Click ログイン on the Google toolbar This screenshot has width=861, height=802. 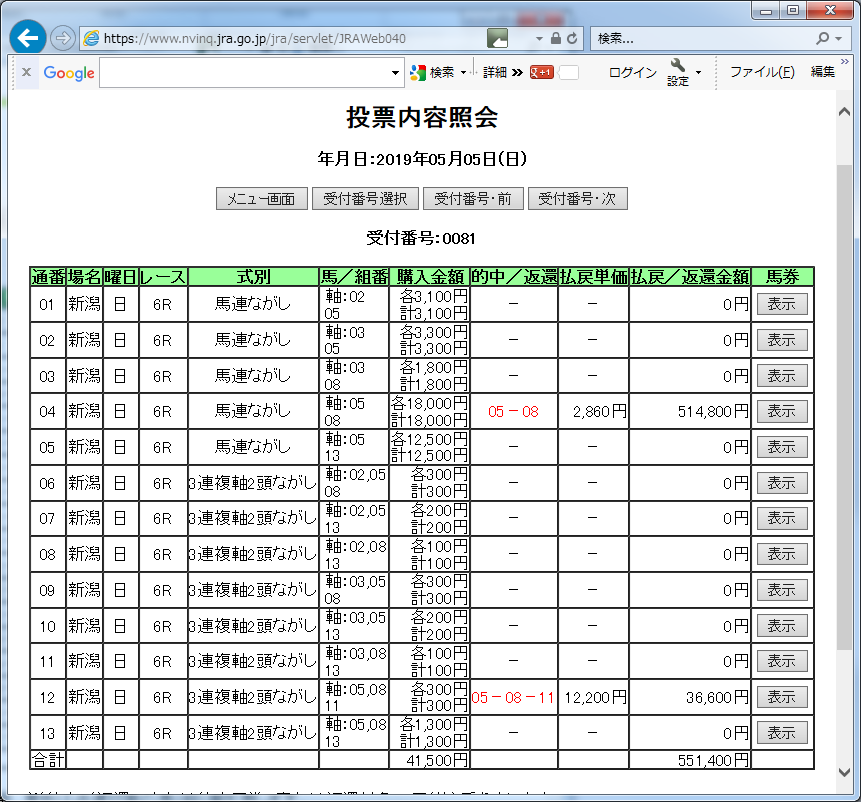click(633, 72)
